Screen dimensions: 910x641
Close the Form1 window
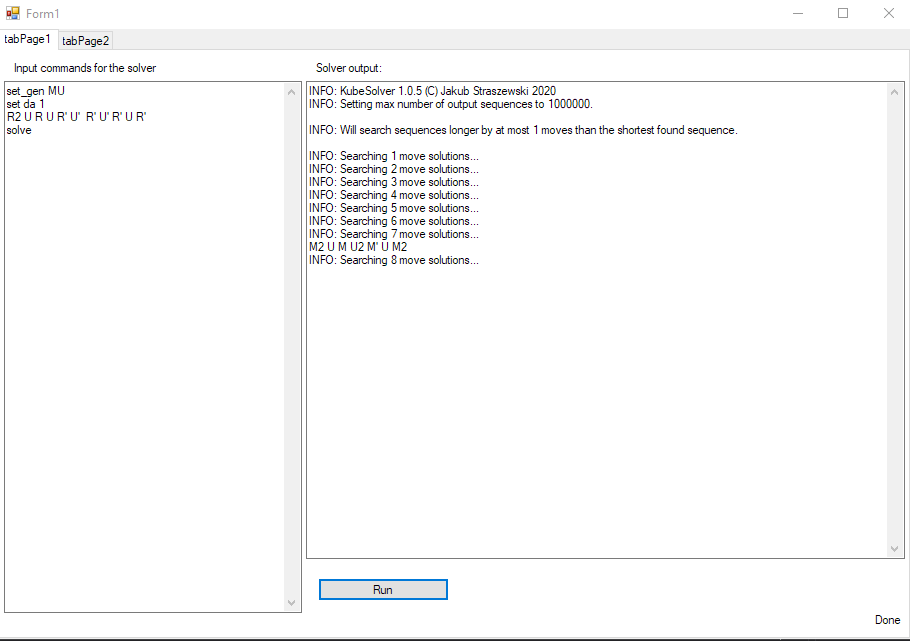click(x=889, y=13)
